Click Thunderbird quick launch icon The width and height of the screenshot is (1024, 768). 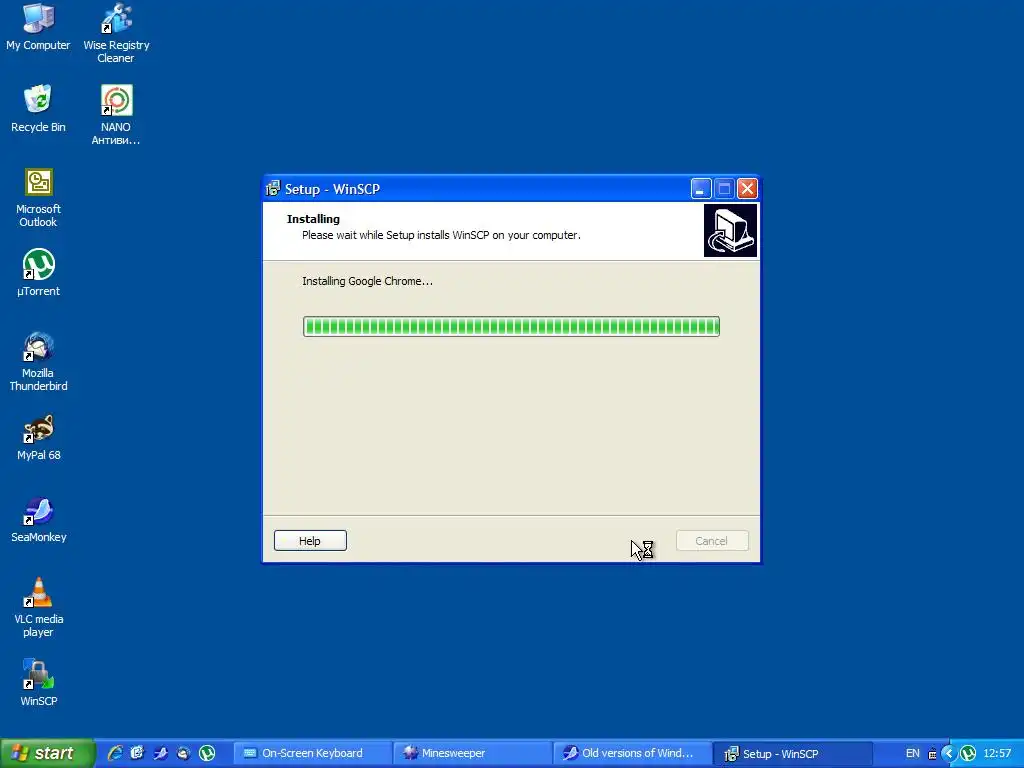(184, 753)
